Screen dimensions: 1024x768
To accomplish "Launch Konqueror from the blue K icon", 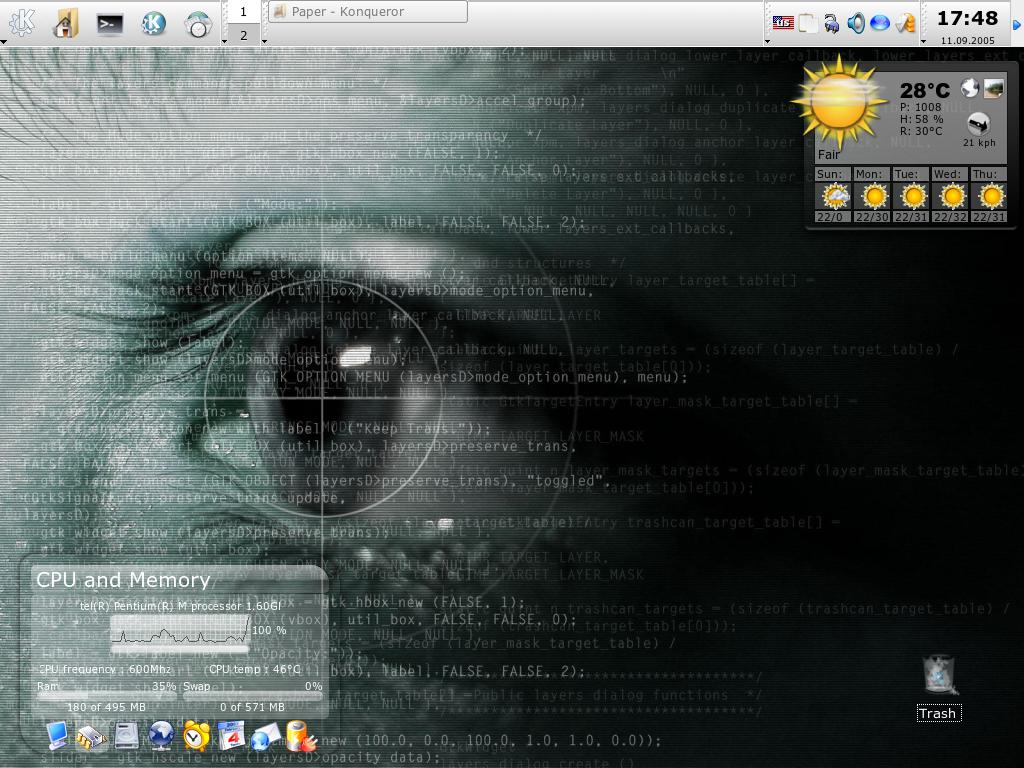I will click(153, 24).
